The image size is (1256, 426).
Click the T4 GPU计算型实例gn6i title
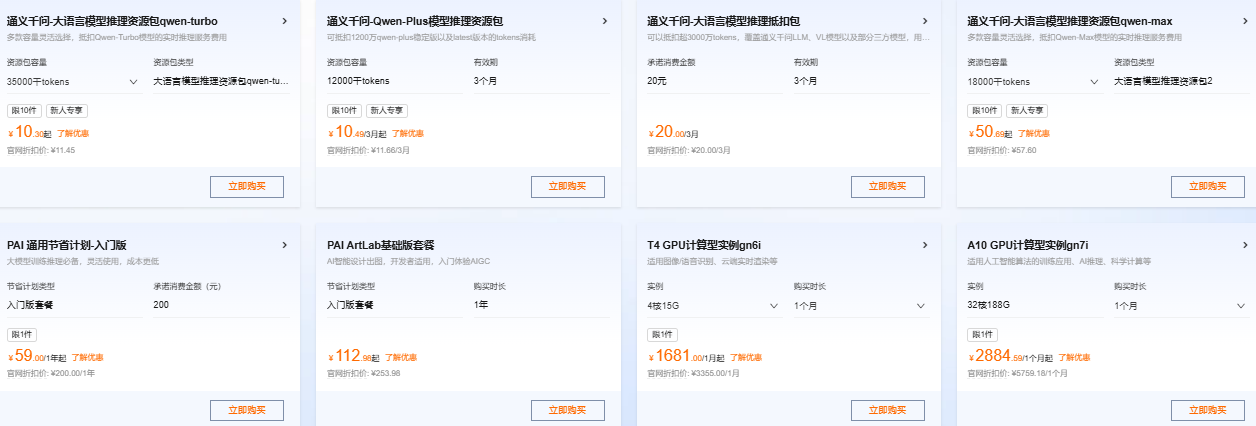coord(704,244)
